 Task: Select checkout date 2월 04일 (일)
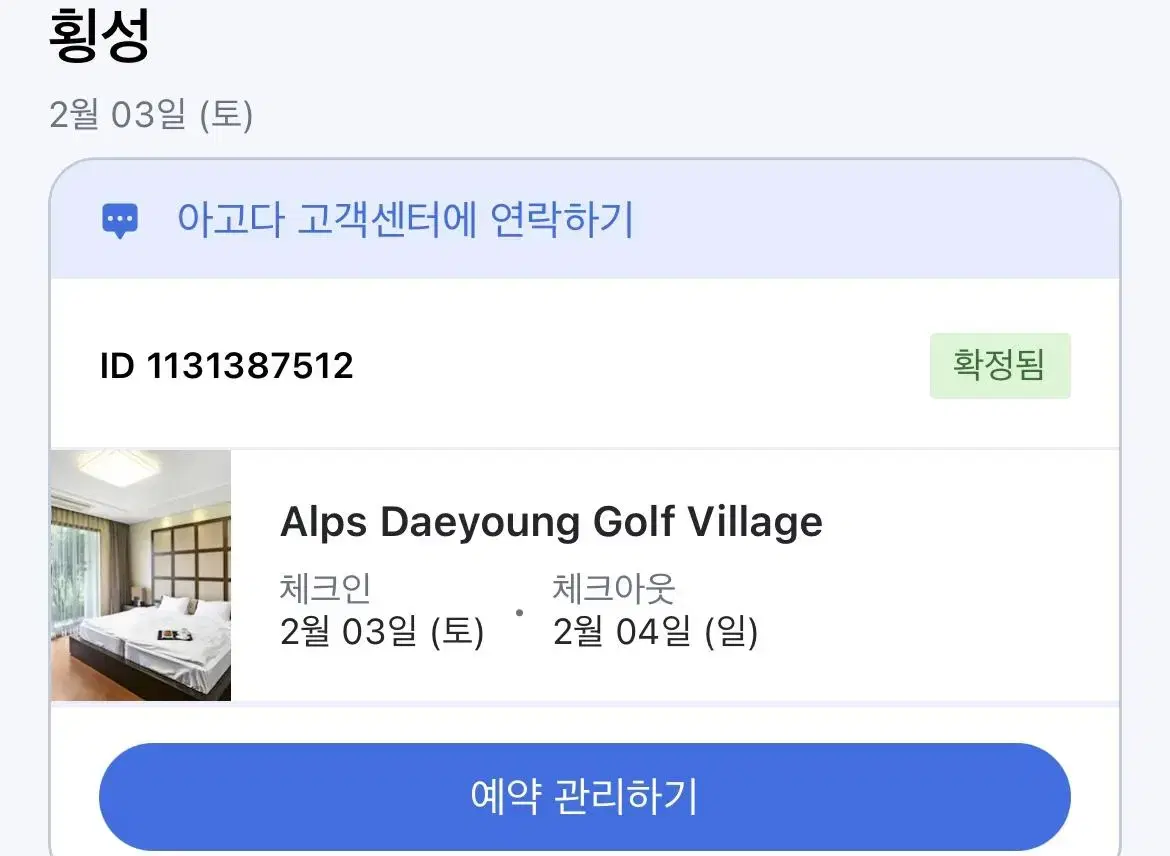point(655,632)
